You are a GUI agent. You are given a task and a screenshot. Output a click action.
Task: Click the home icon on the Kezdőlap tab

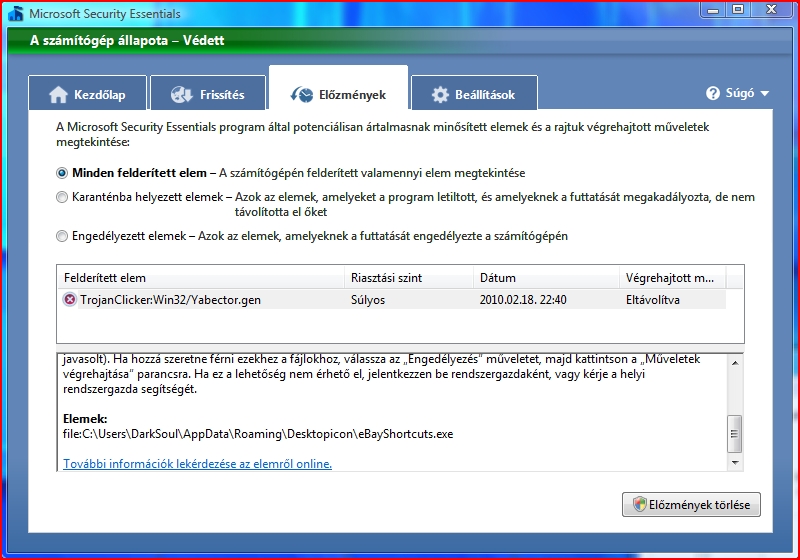click(x=58, y=94)
